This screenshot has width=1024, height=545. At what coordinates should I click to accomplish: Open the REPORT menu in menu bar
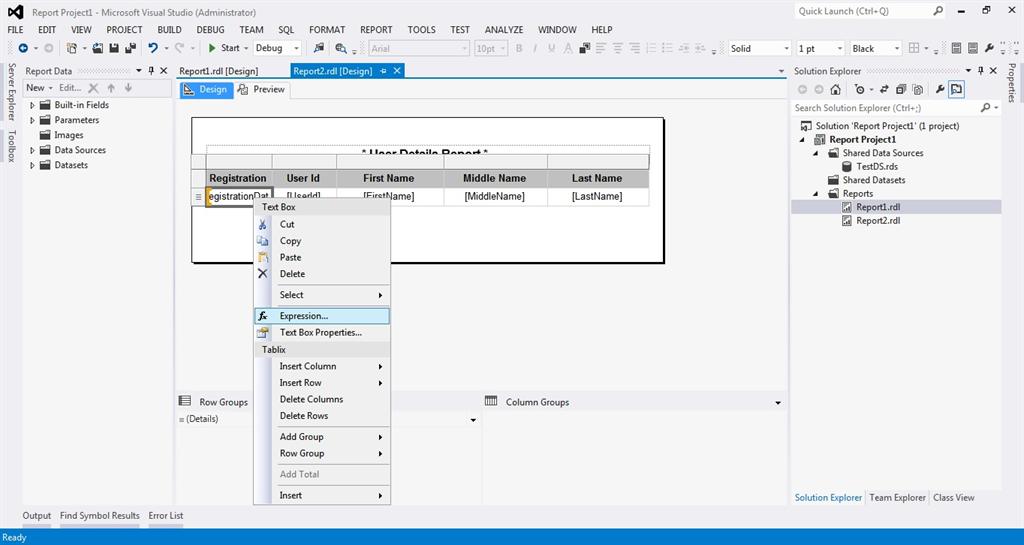[376, 29]
